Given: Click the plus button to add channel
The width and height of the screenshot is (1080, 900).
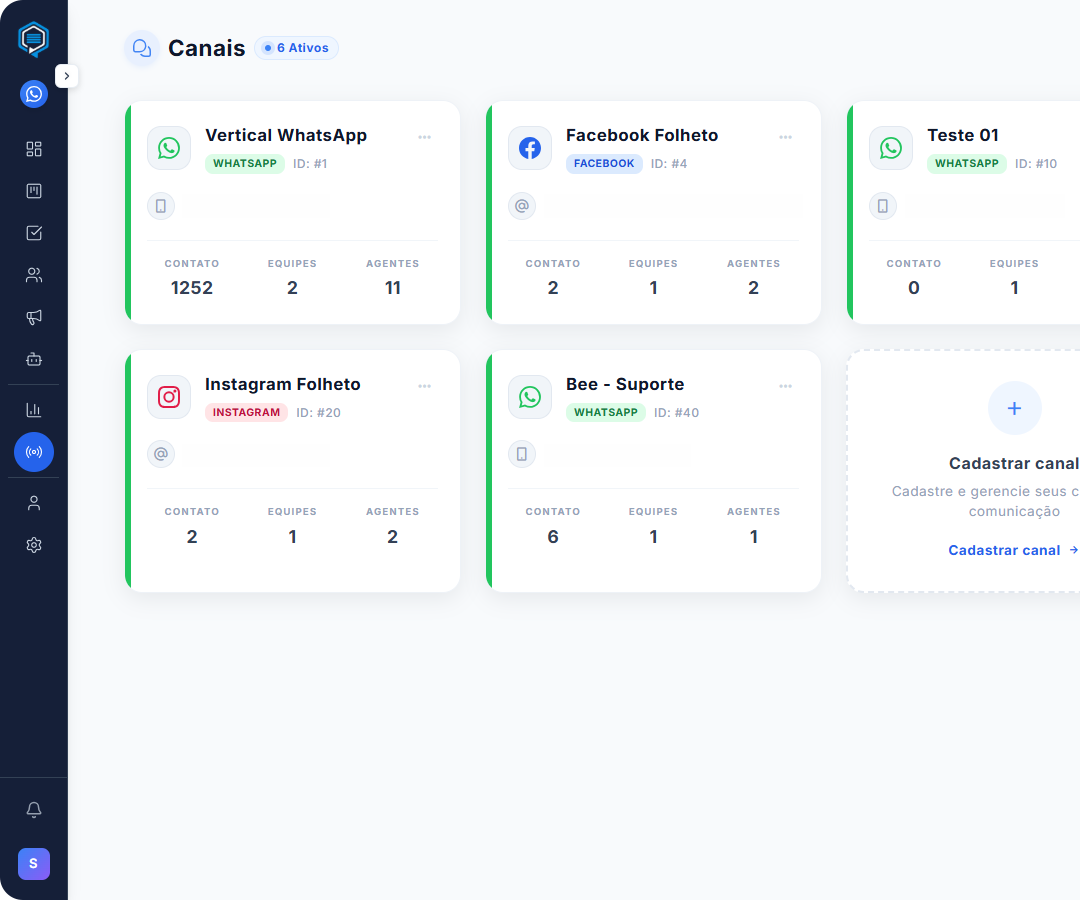Looking at the screenshot, I should pyautogui.click(x=1014, y=408).
